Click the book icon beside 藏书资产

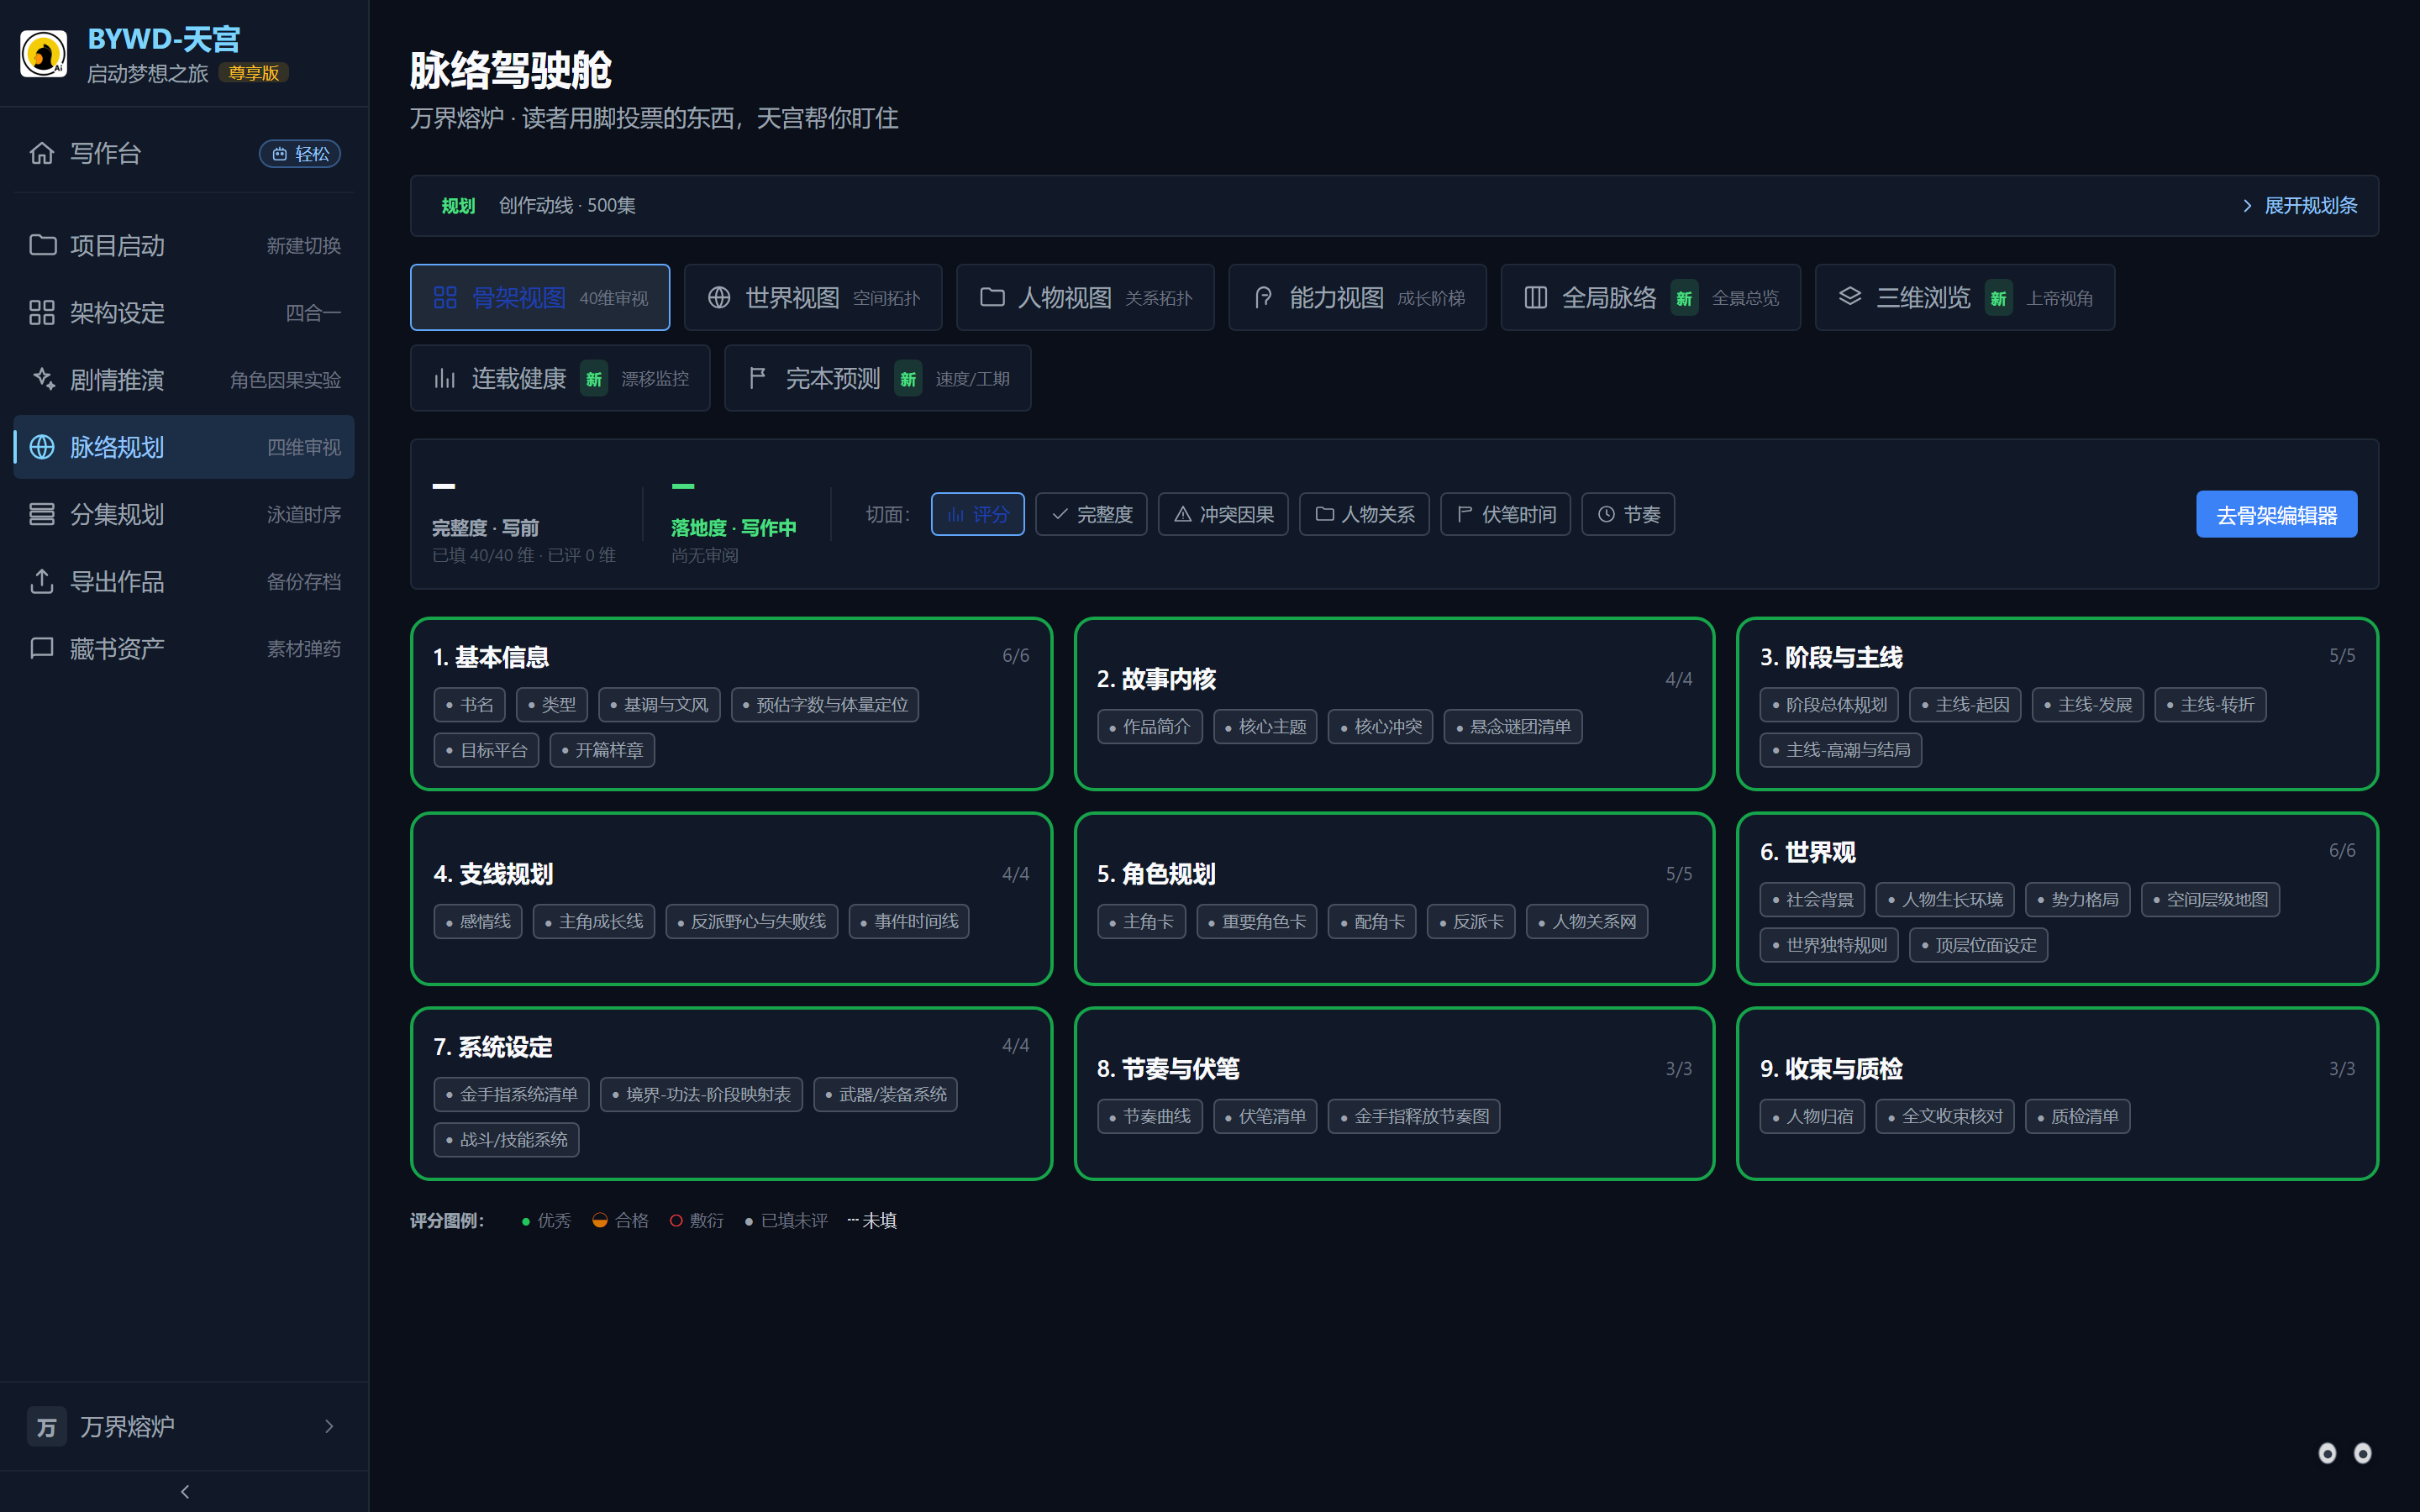42,648
